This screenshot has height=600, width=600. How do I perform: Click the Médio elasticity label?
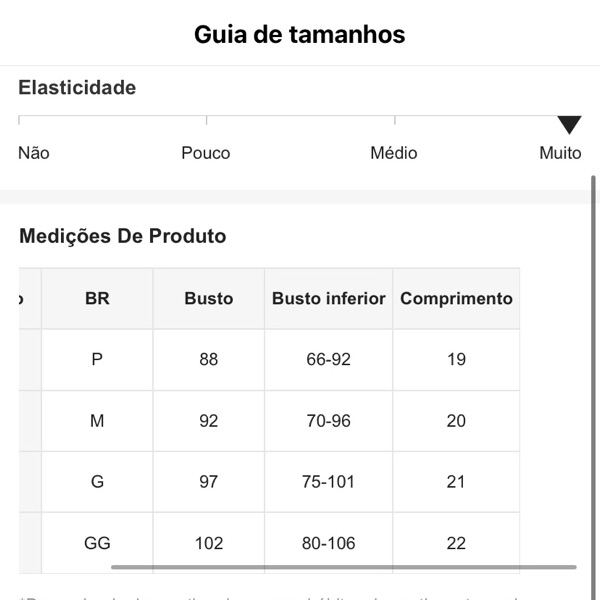393,153
